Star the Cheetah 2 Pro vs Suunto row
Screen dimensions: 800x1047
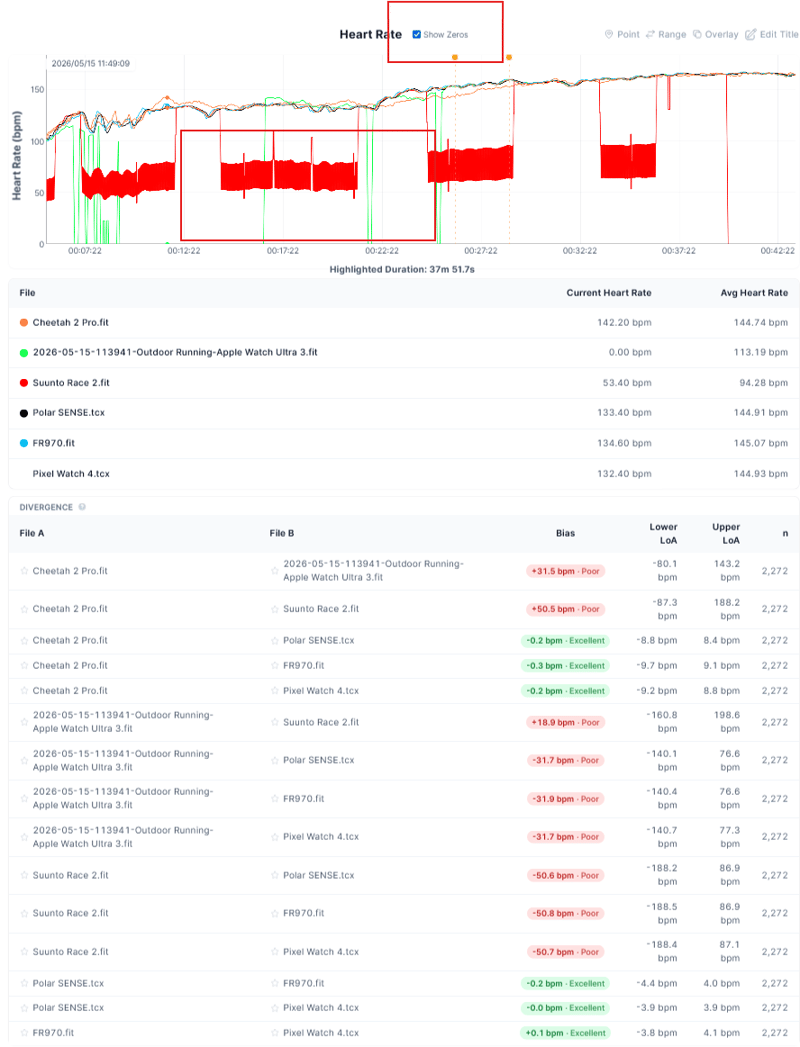(x=25, y=609)
